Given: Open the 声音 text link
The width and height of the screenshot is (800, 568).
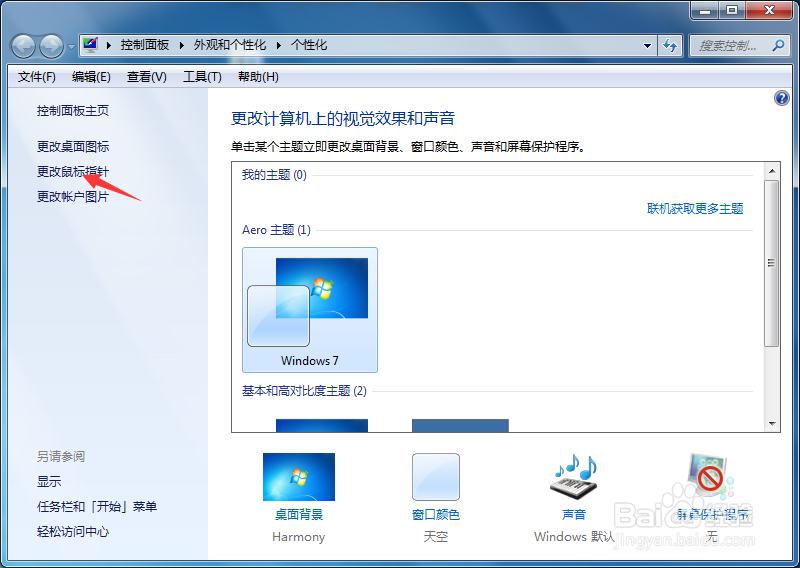Looking at the screenshot, I should click(574, 514).
